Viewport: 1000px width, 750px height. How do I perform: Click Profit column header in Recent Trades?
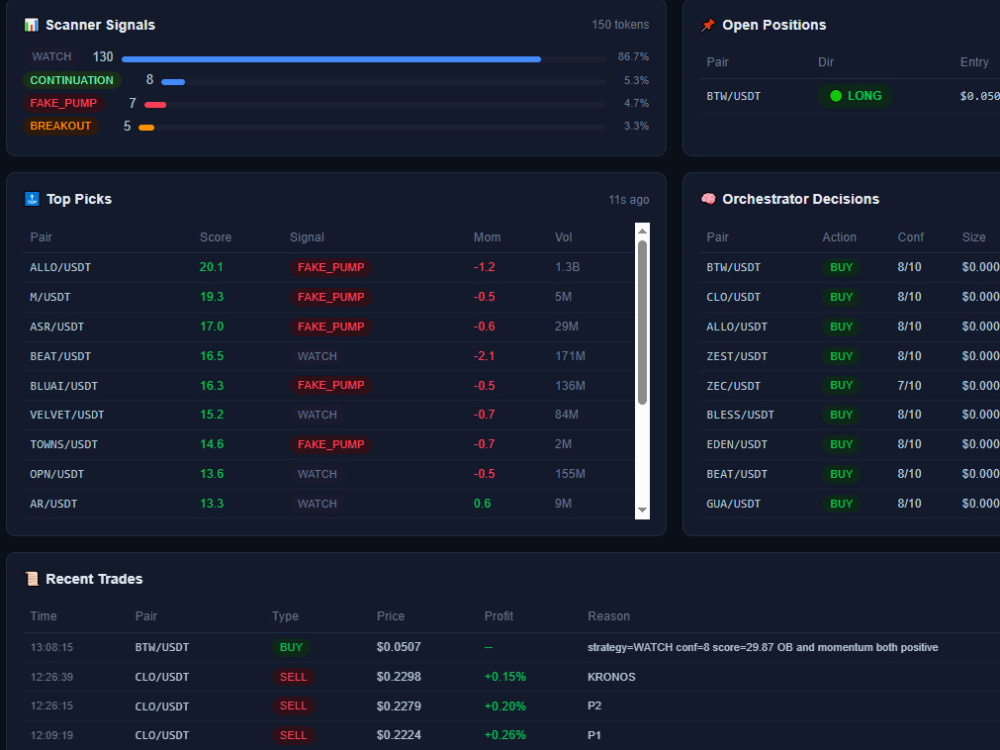click(498, 616)
